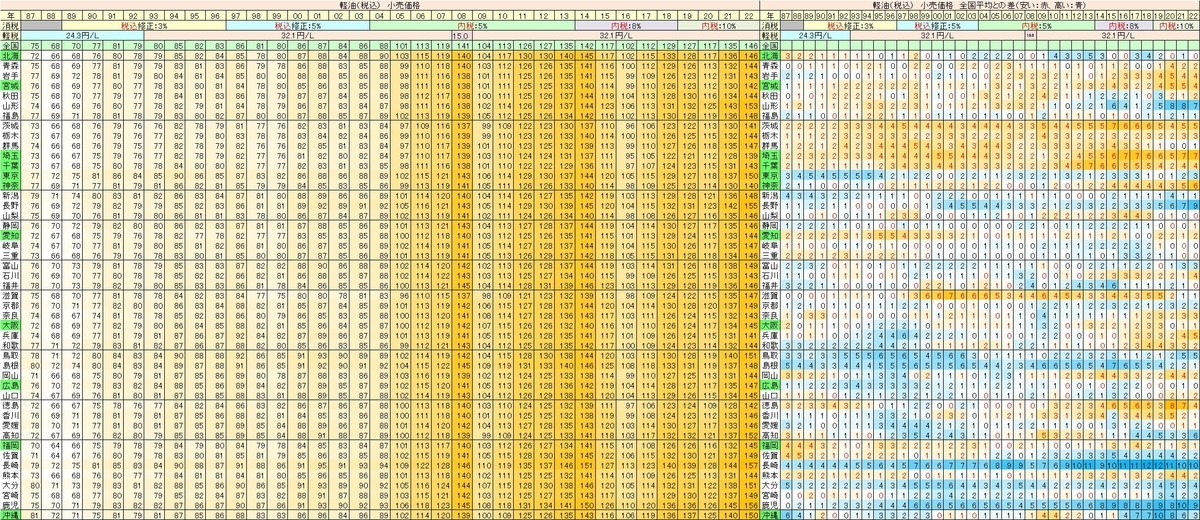Click the 年 header cell of the difference table
The width and height of the screenshot is (1200, 520).
point(770,16)
